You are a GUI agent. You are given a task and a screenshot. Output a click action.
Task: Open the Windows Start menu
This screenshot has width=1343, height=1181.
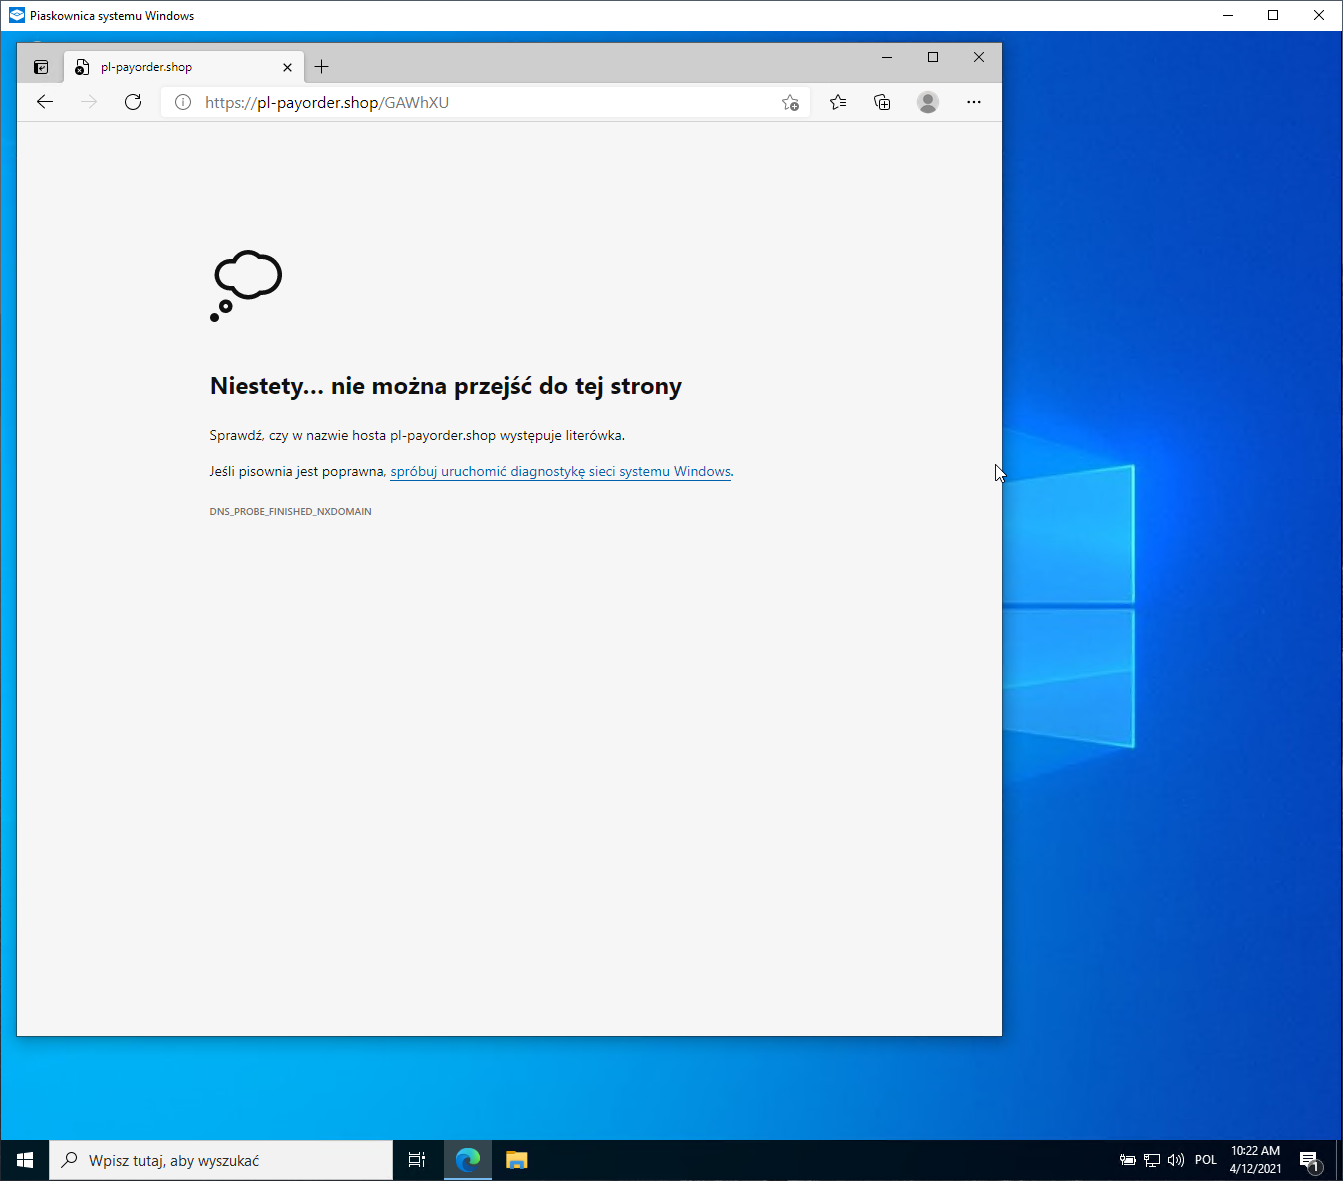[25, 1160]
